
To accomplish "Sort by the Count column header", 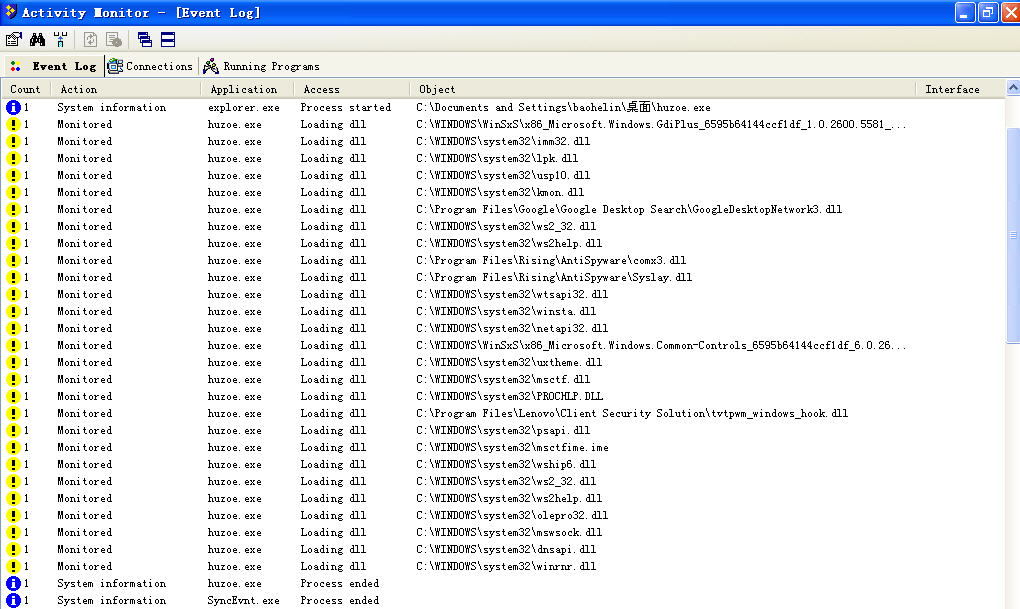I will point(25,89).
